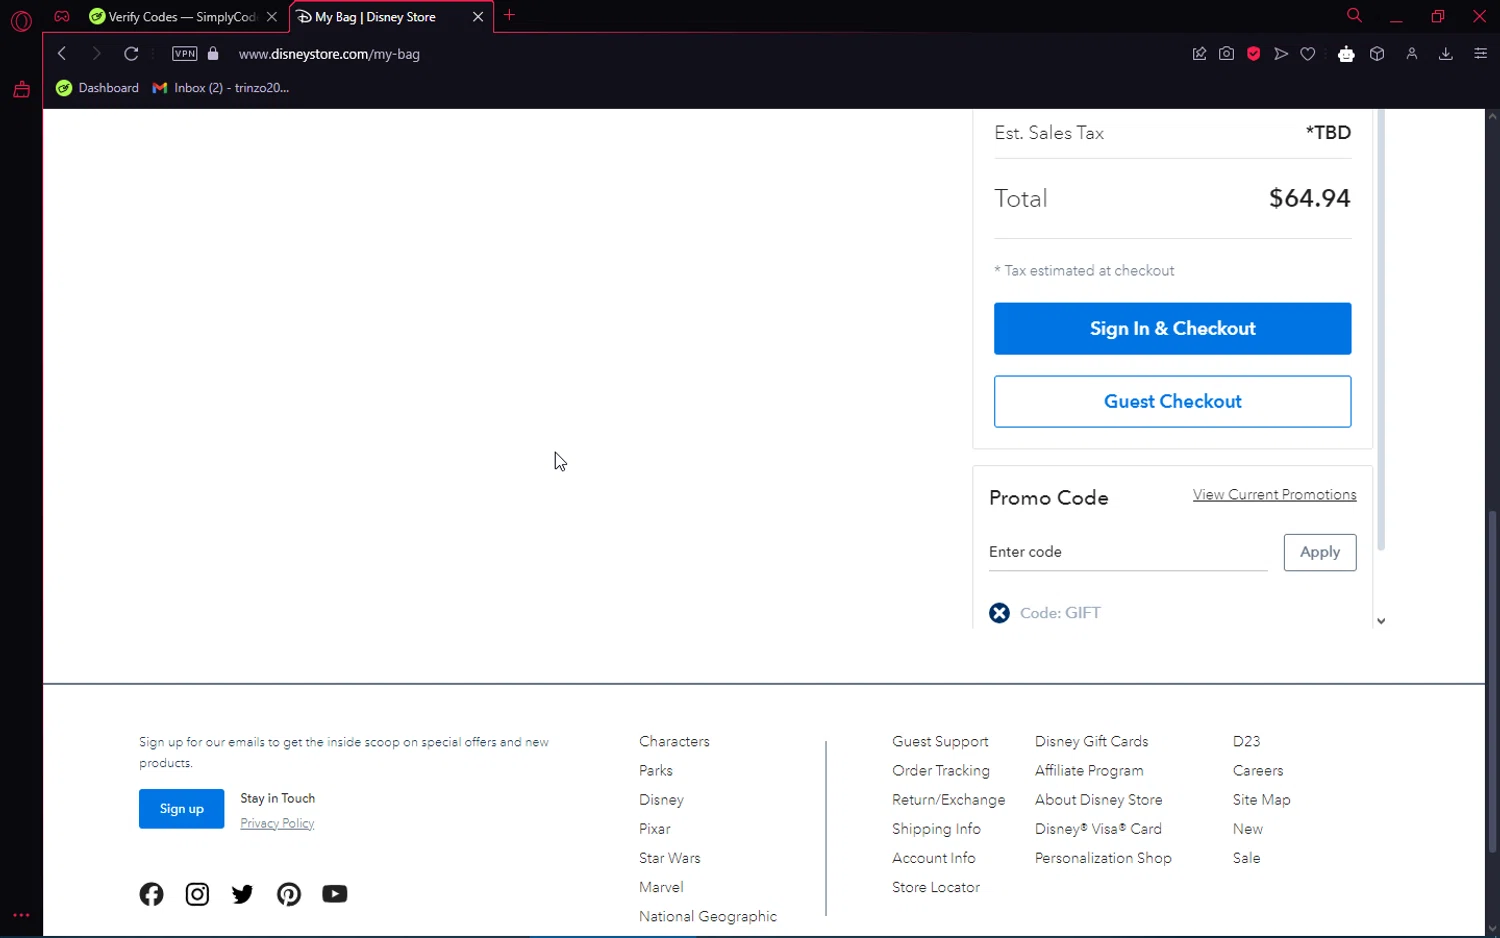Open Store Locator link
Screen dimensions: 1500x938
coord(936,887)
